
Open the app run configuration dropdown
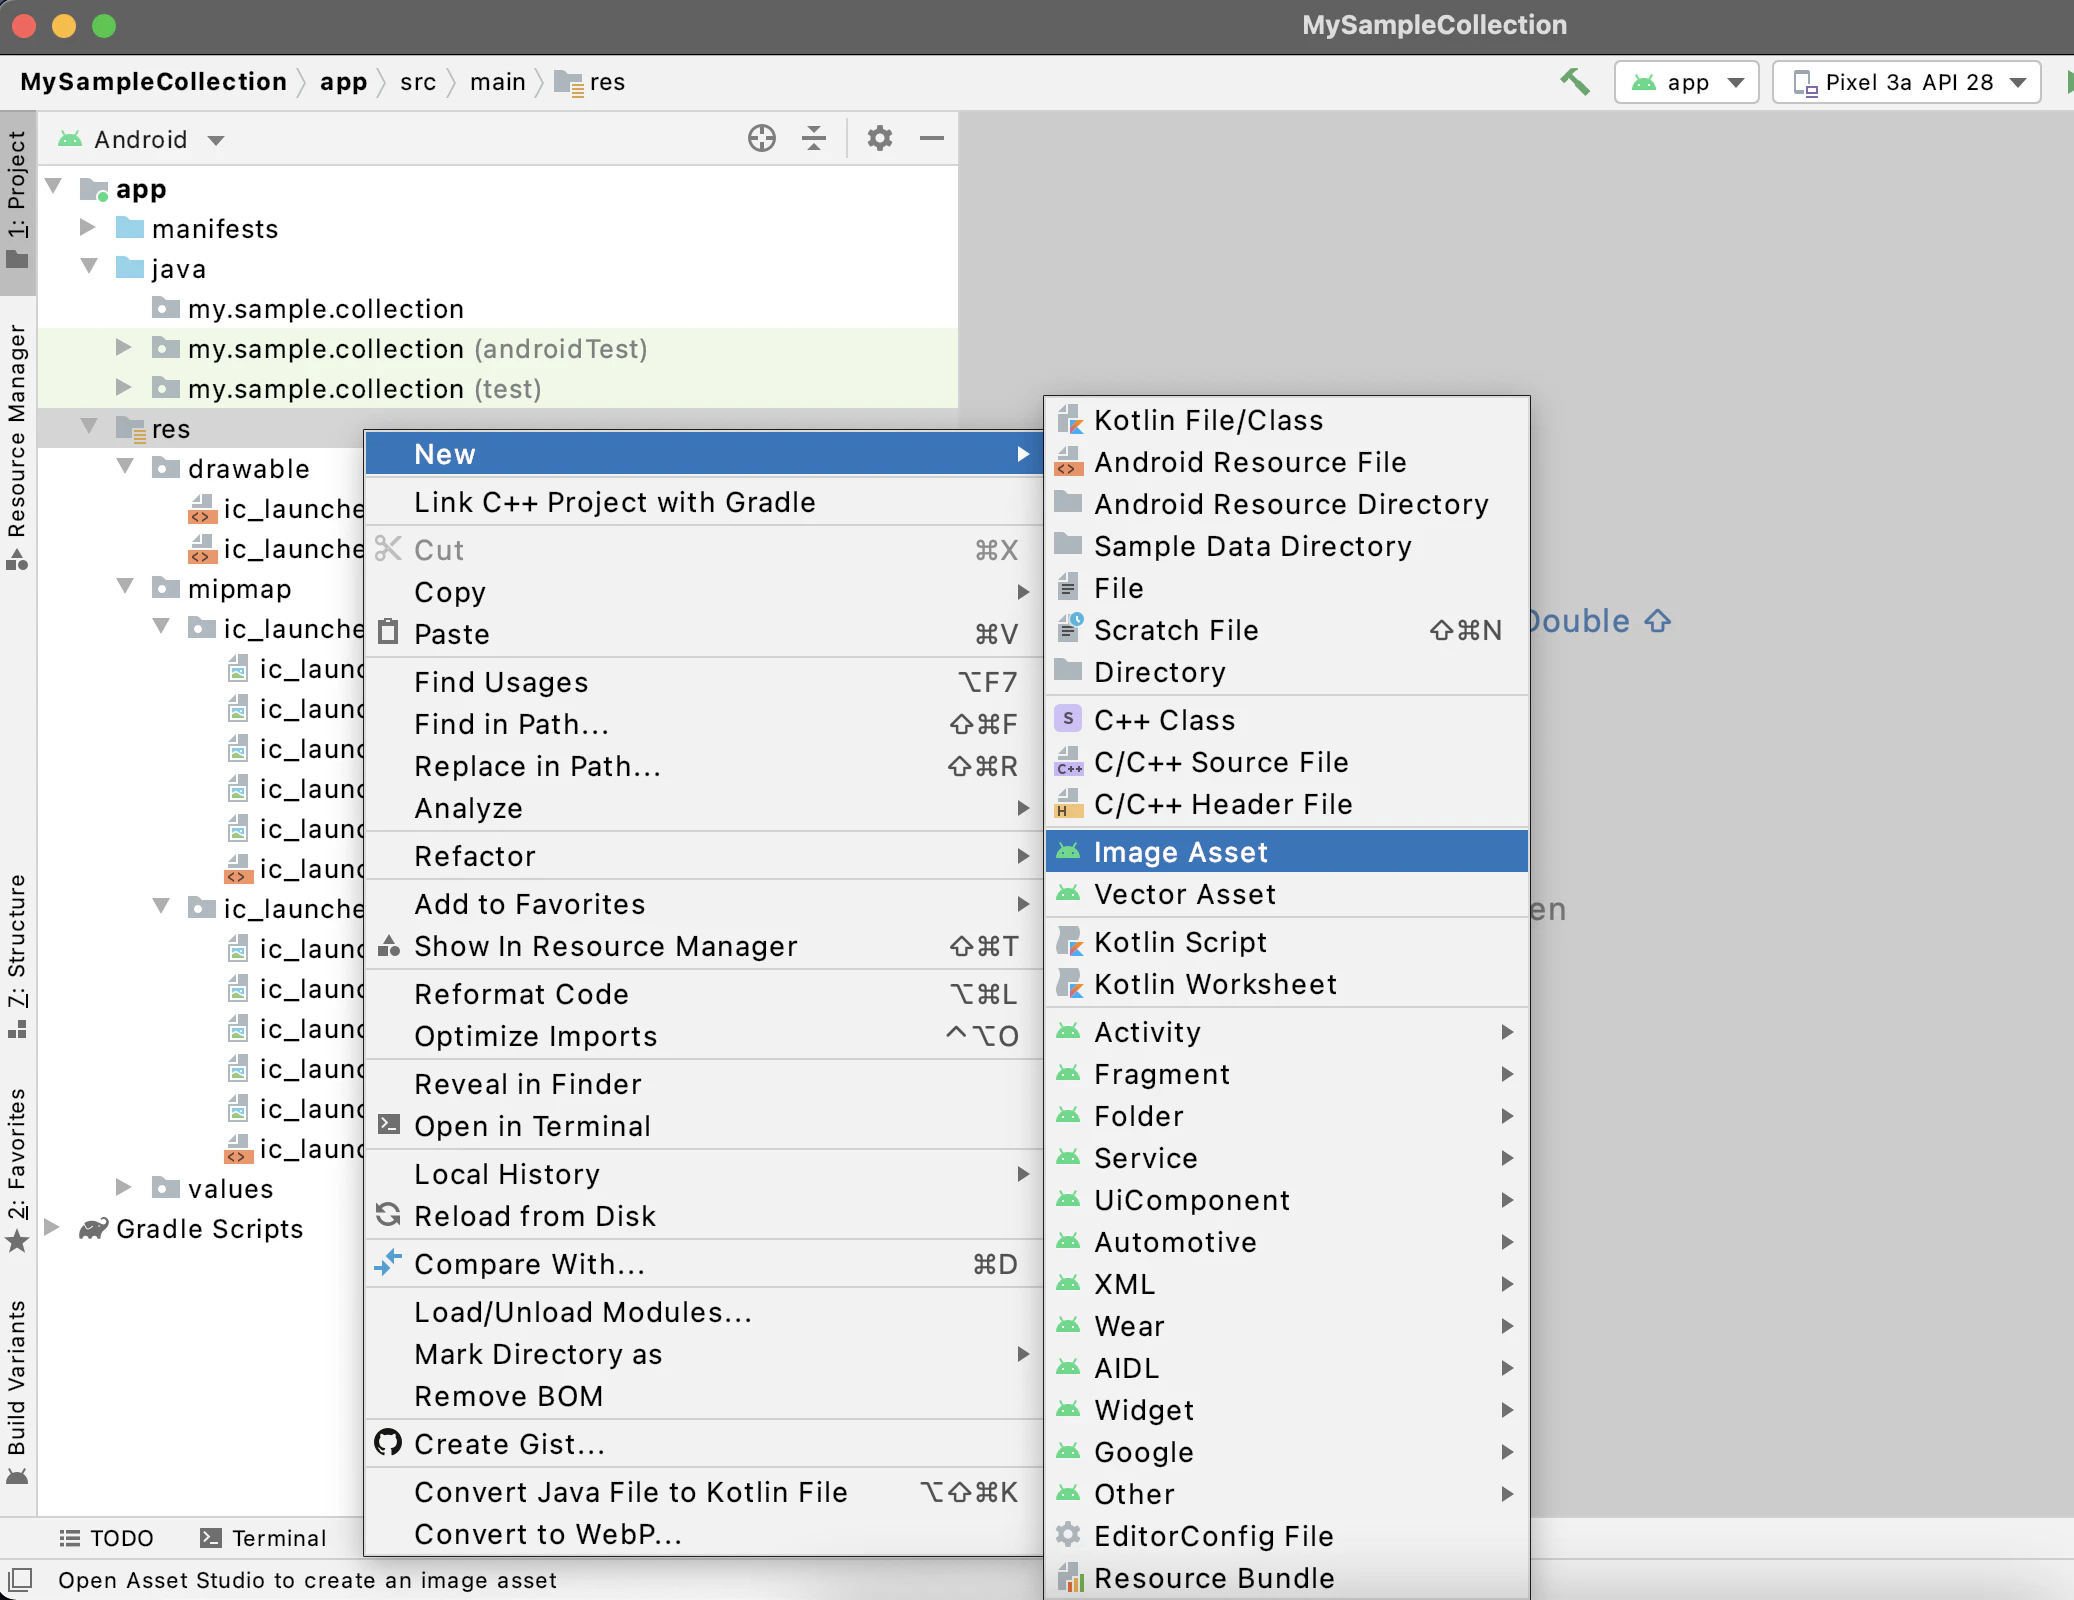pos(1687,82)
